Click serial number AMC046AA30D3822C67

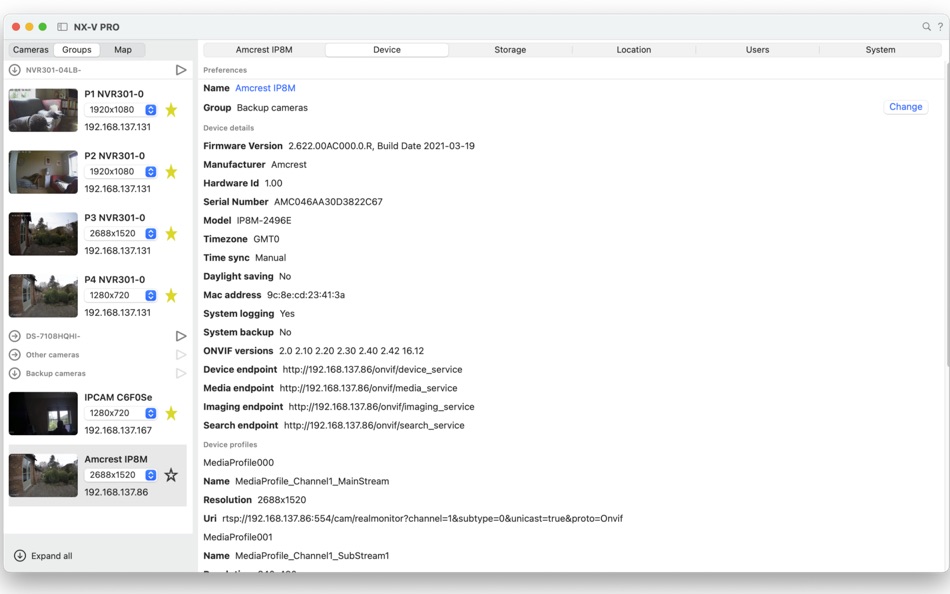point(328,202)
